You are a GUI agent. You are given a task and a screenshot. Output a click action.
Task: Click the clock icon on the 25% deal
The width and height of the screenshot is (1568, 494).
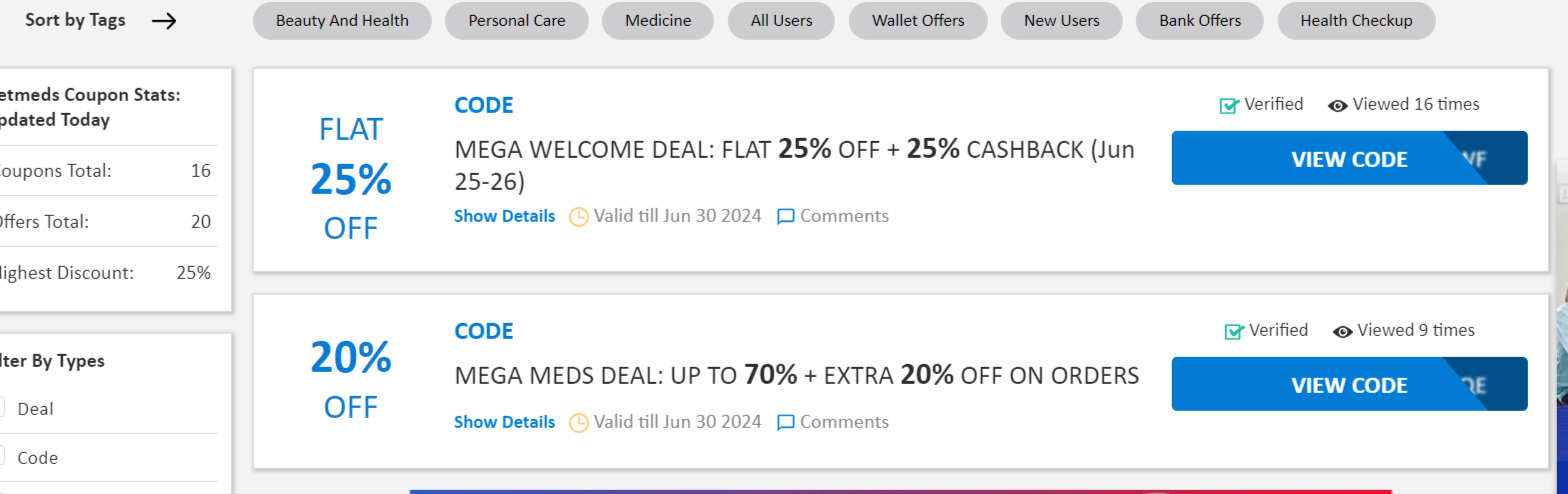click(x=579, y=216)
